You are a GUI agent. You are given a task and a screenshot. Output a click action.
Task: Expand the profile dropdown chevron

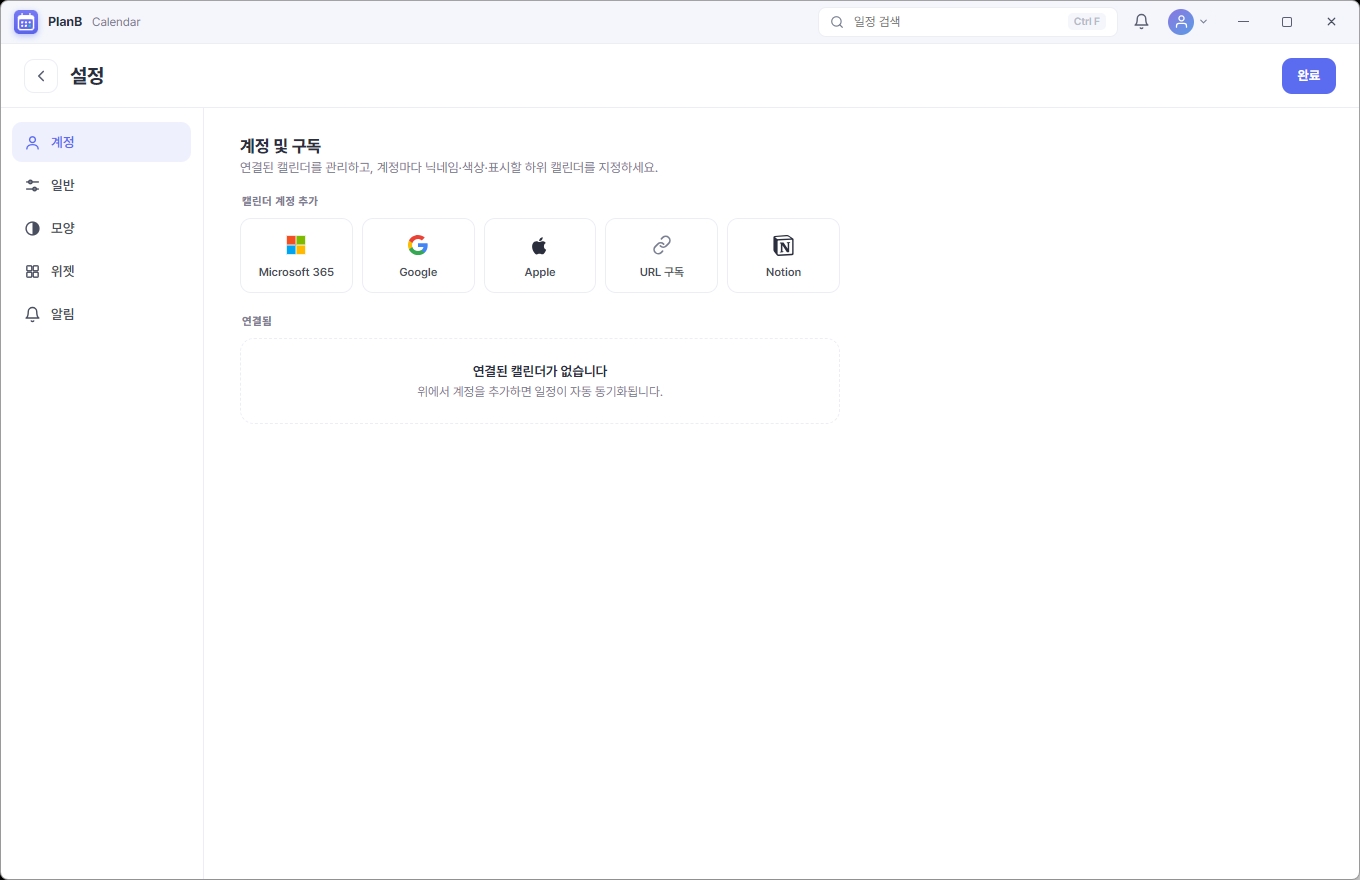tap(1203, 22)
